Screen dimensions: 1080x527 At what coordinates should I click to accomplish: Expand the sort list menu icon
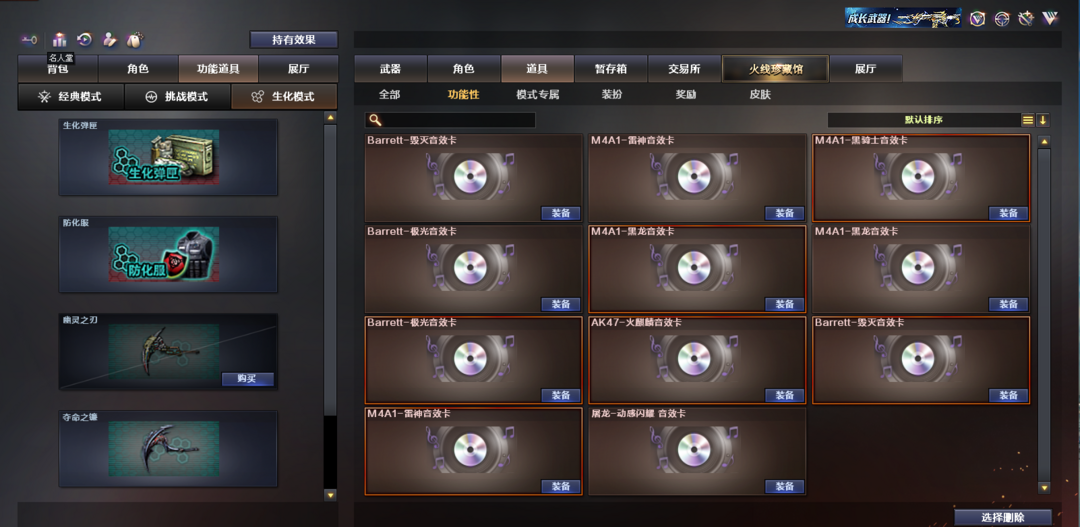pyautogui.click(x=1028, y=120)
